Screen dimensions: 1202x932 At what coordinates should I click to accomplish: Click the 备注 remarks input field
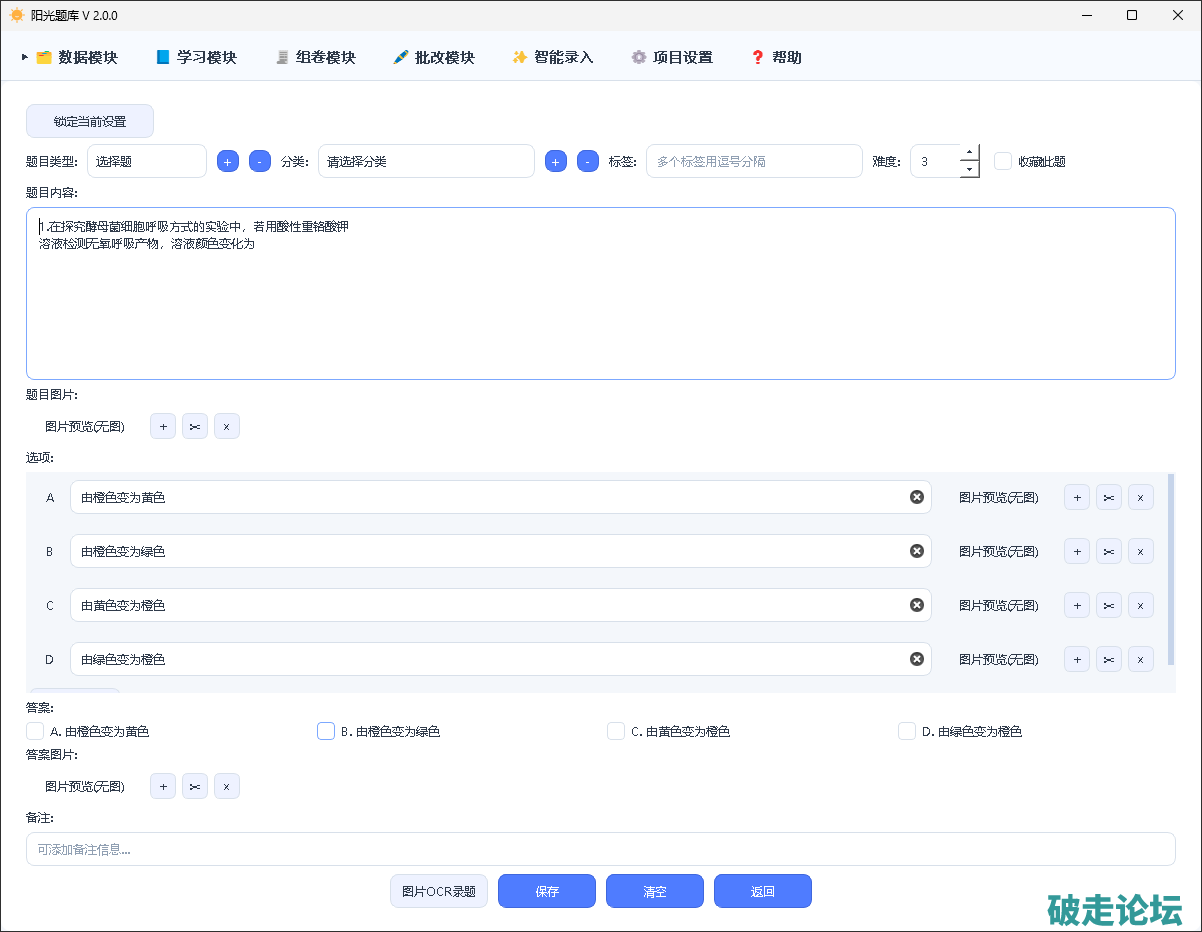(600, 849)
